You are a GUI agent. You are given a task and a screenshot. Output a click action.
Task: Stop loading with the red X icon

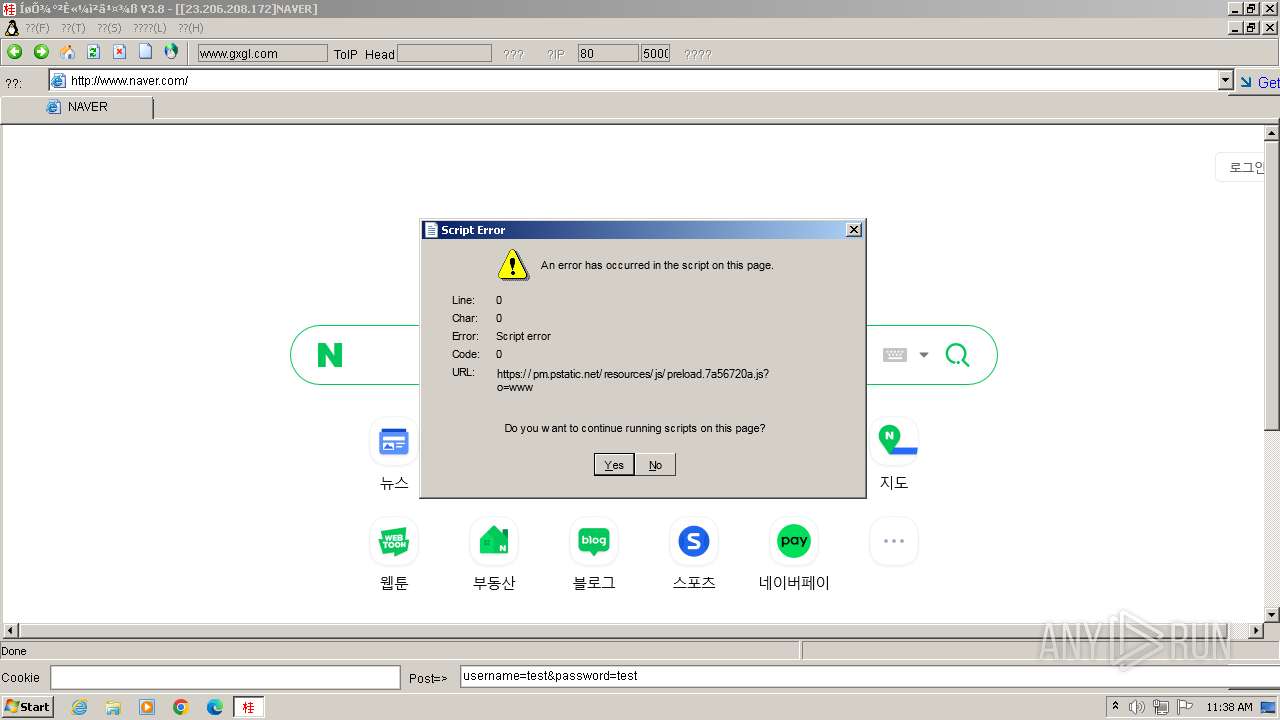pyautogui.click(x=119, y=52)
